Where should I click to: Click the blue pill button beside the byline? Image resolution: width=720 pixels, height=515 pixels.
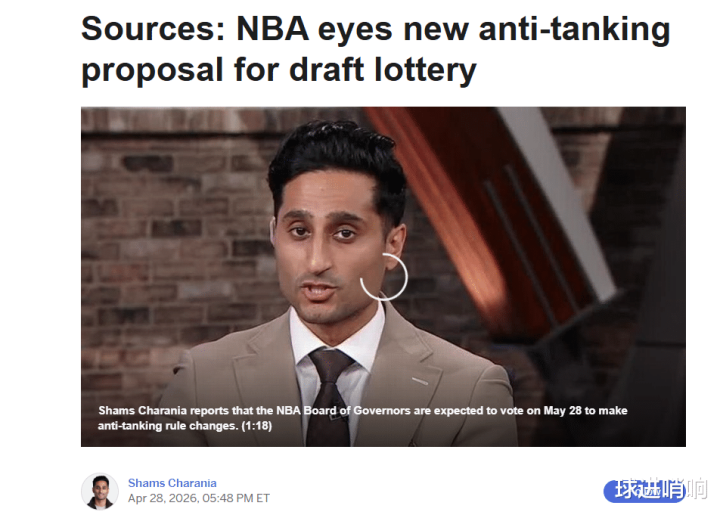tap(644, 491)
